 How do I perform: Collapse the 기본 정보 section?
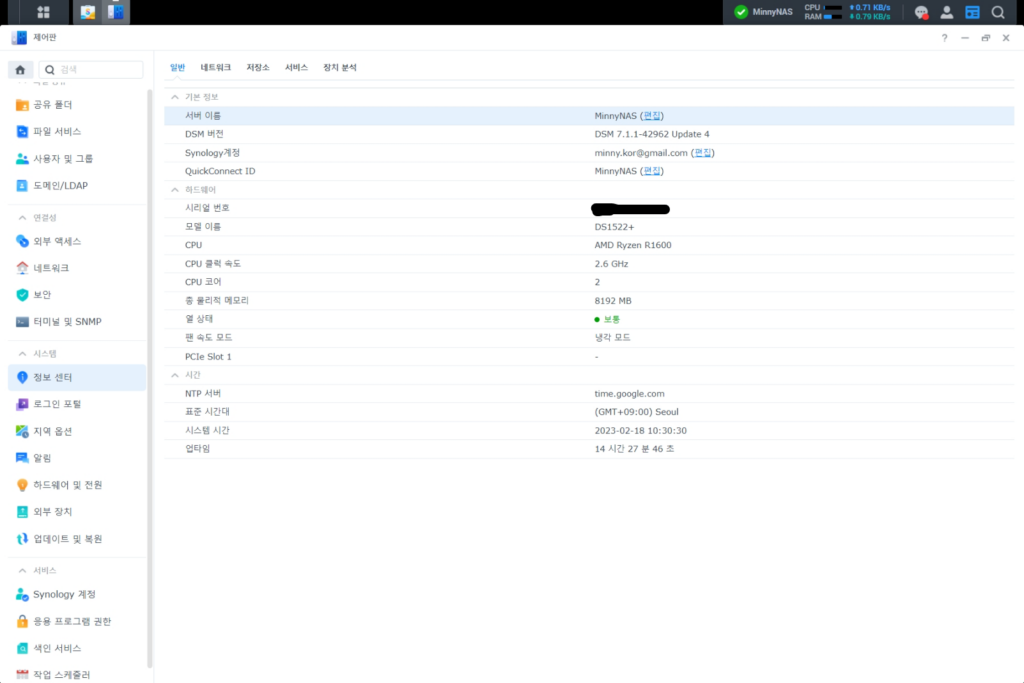coord(174,97)
